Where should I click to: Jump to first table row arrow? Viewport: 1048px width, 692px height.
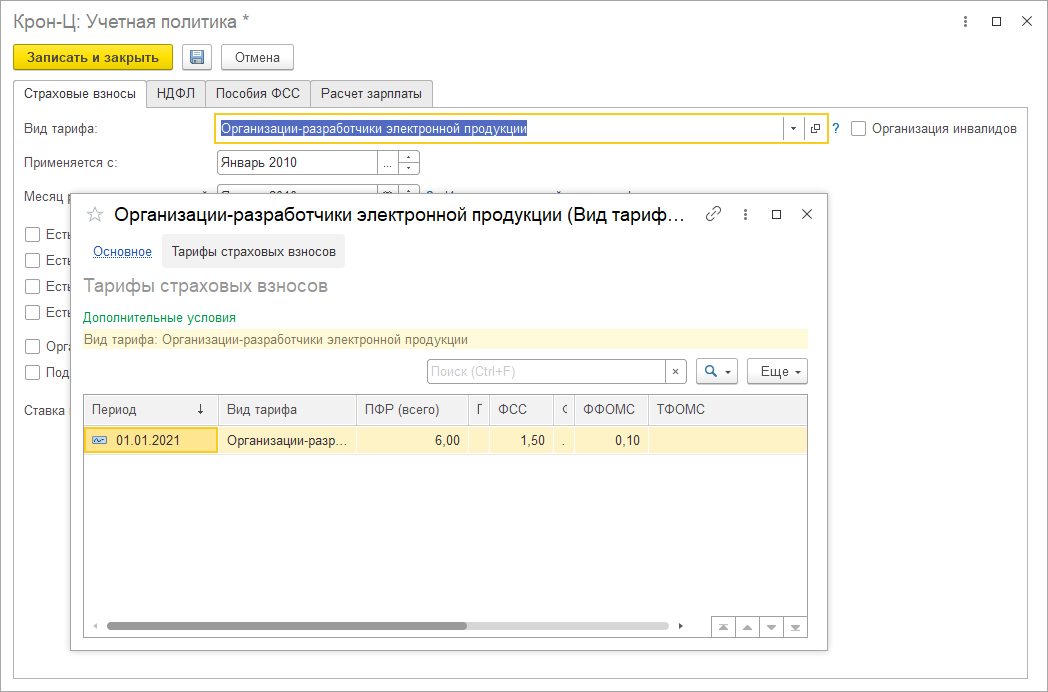723,627
